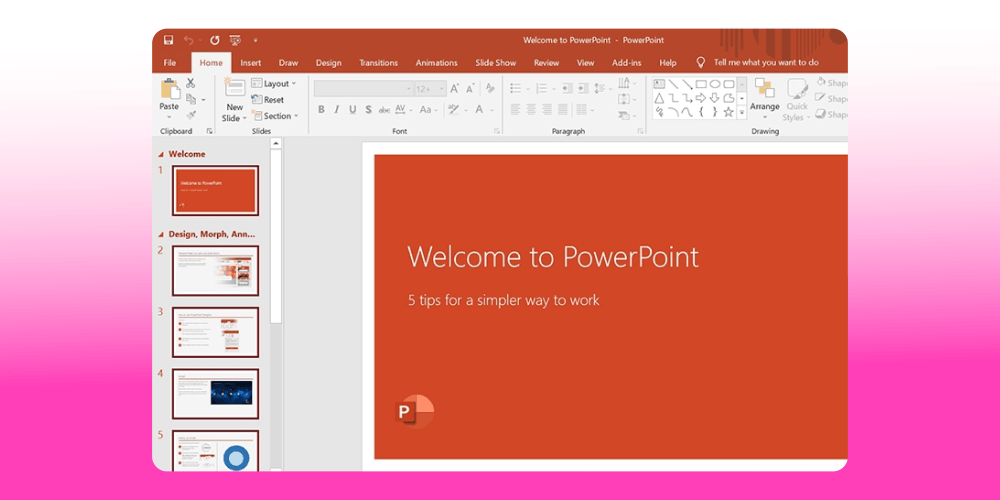Click Decrease Font Size icon
Image resolution: width=1000 pixels, height=500 pixels.
pos(471,89)
